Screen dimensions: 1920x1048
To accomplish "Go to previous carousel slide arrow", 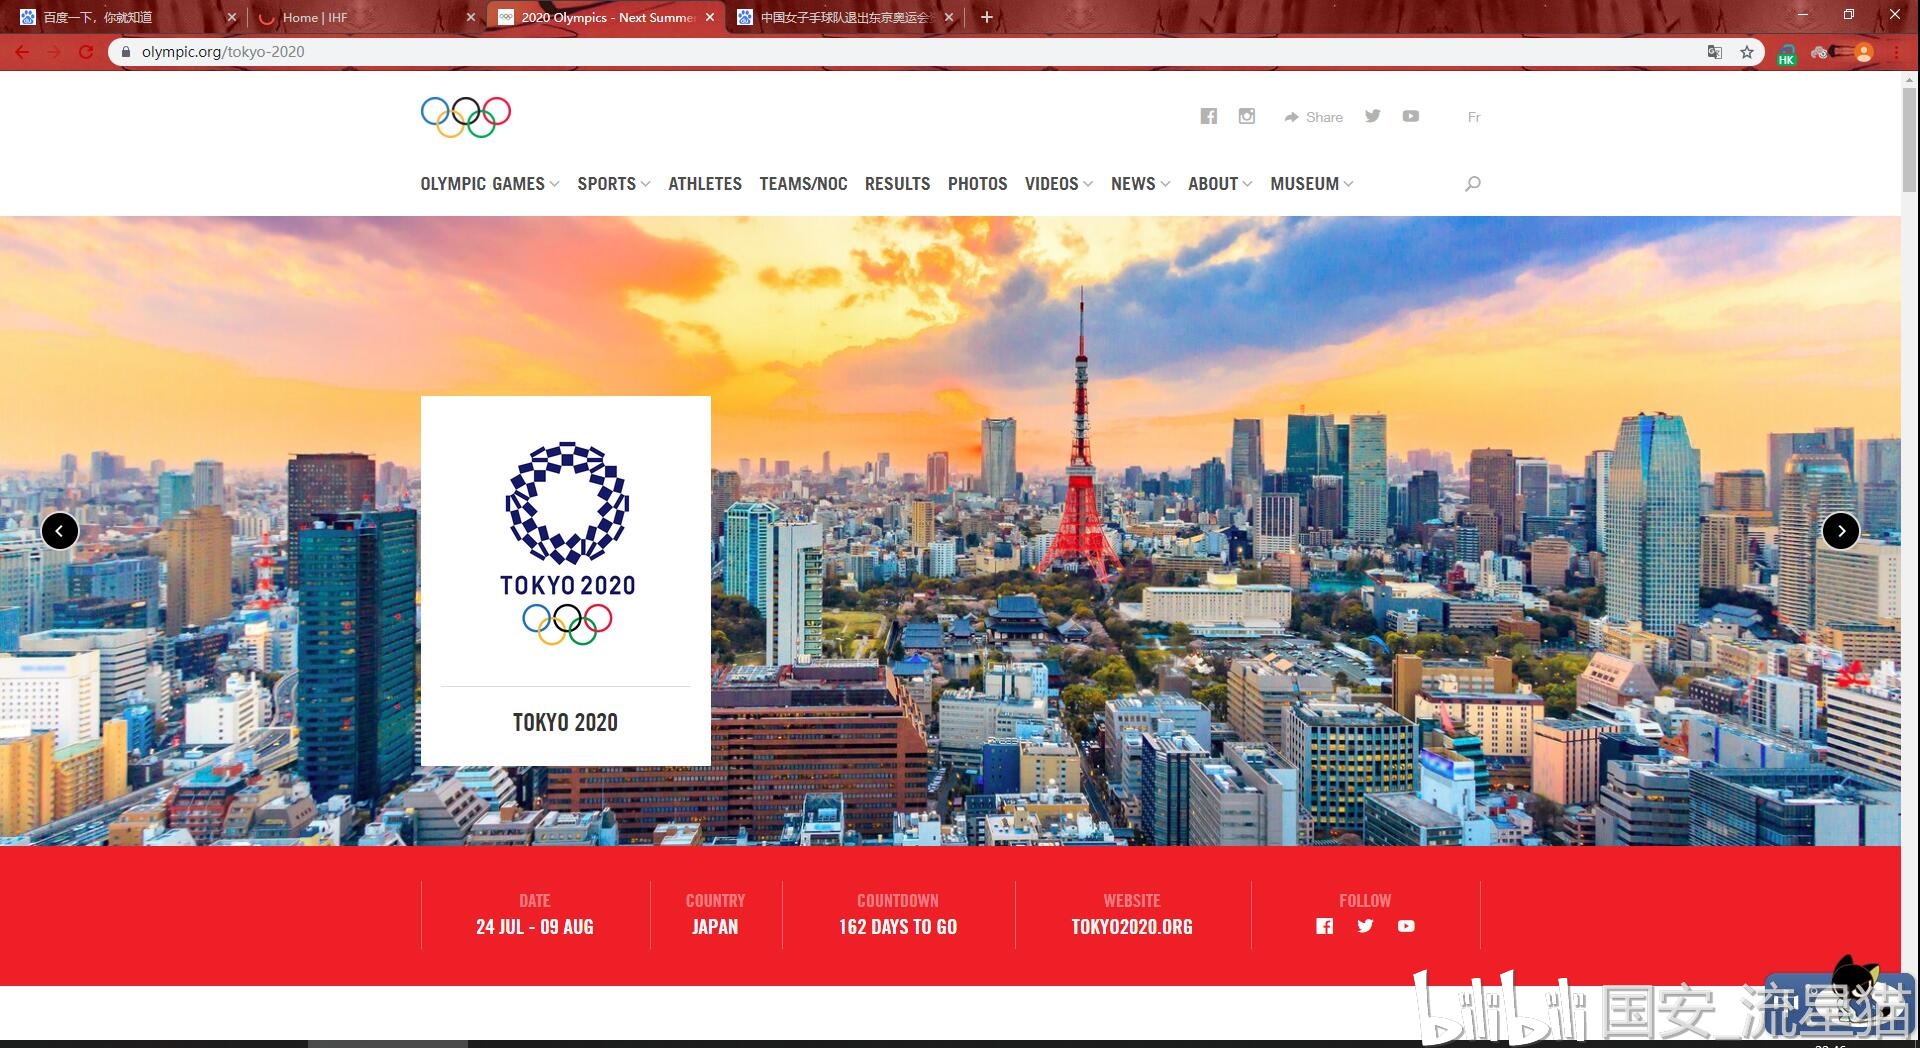I will (60, 531).
